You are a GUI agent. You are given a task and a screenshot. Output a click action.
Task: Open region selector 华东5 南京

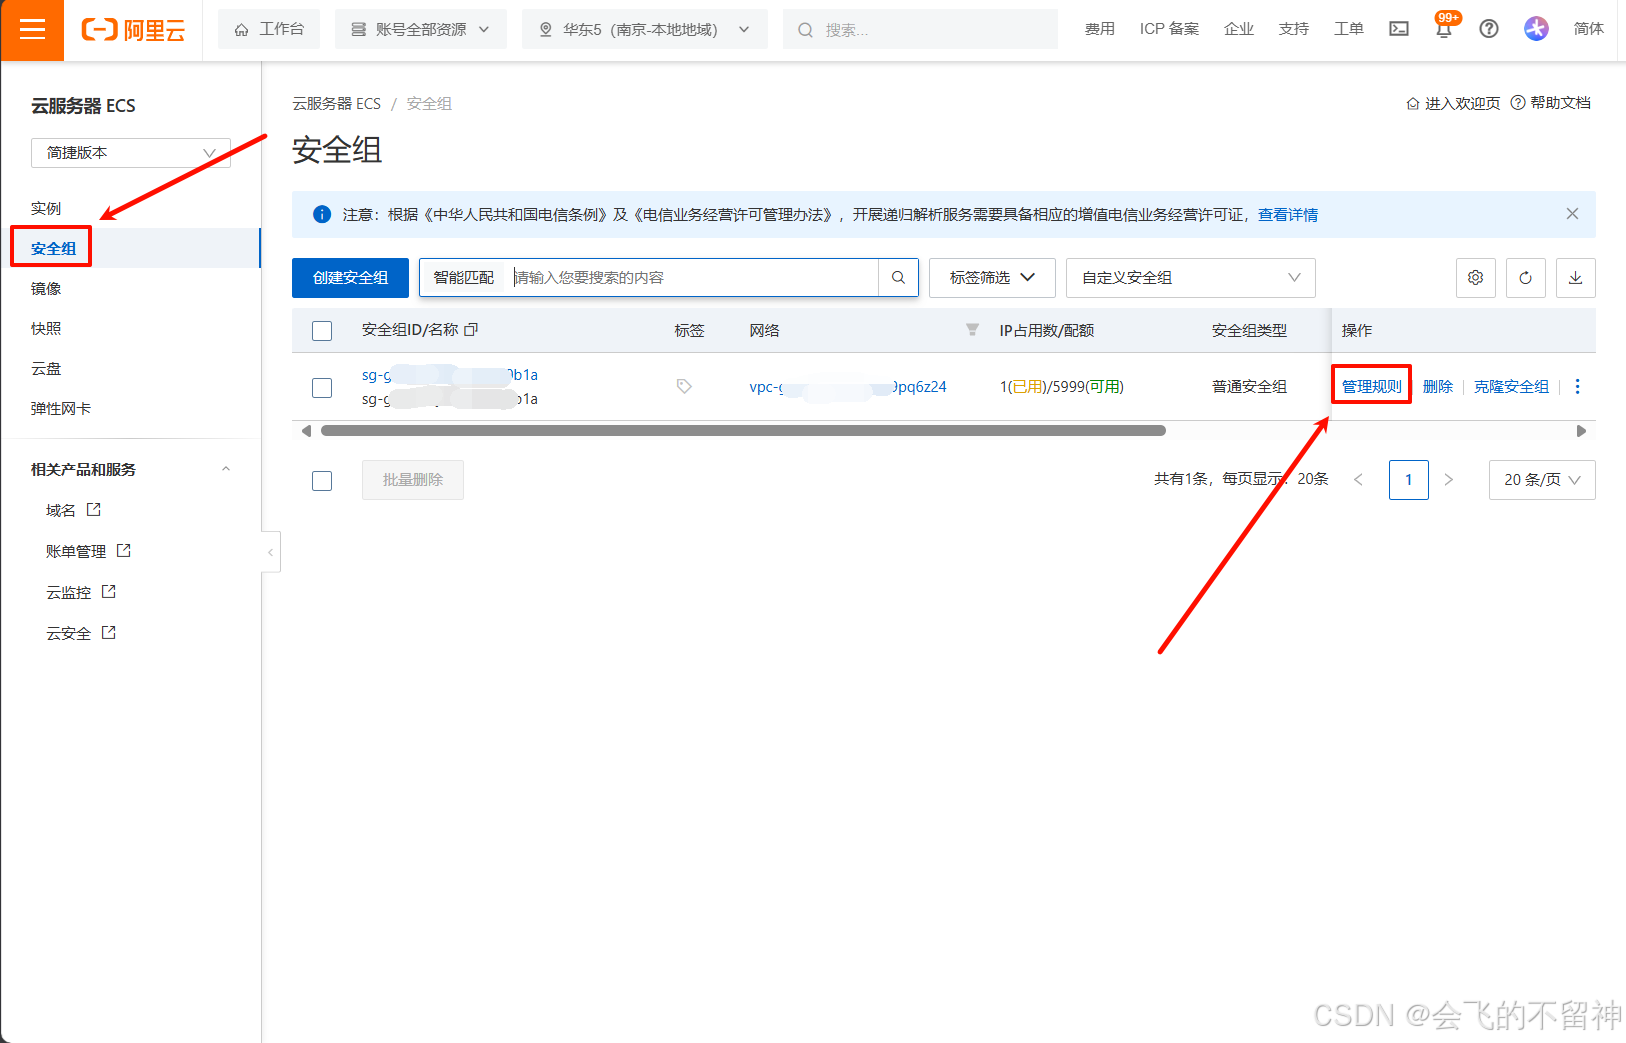644,30
